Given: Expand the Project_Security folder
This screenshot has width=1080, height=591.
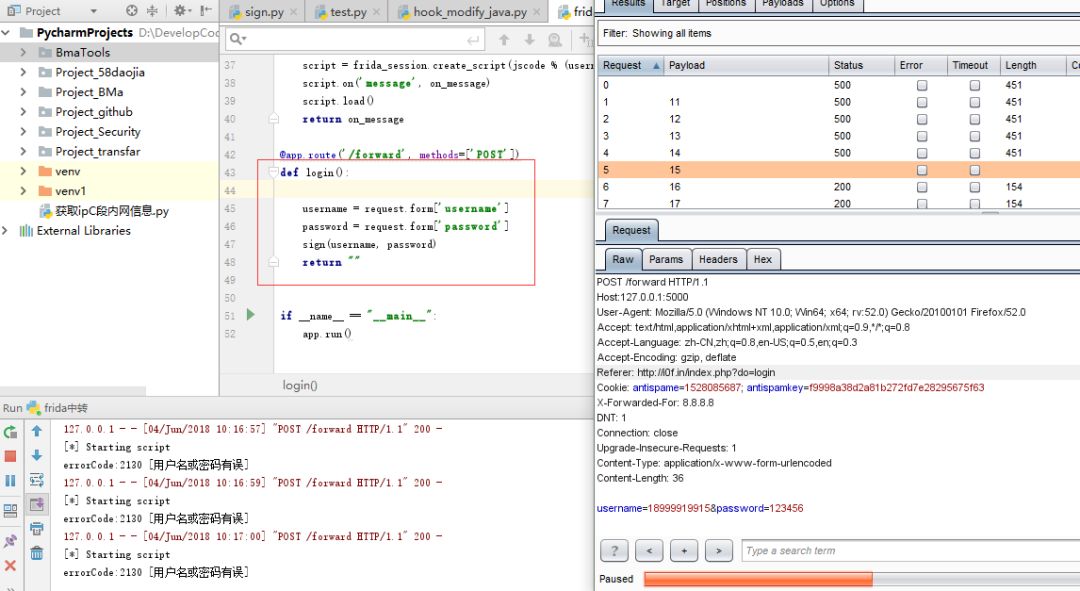Looking at the screenshot, I should click(x=23, y=132).
